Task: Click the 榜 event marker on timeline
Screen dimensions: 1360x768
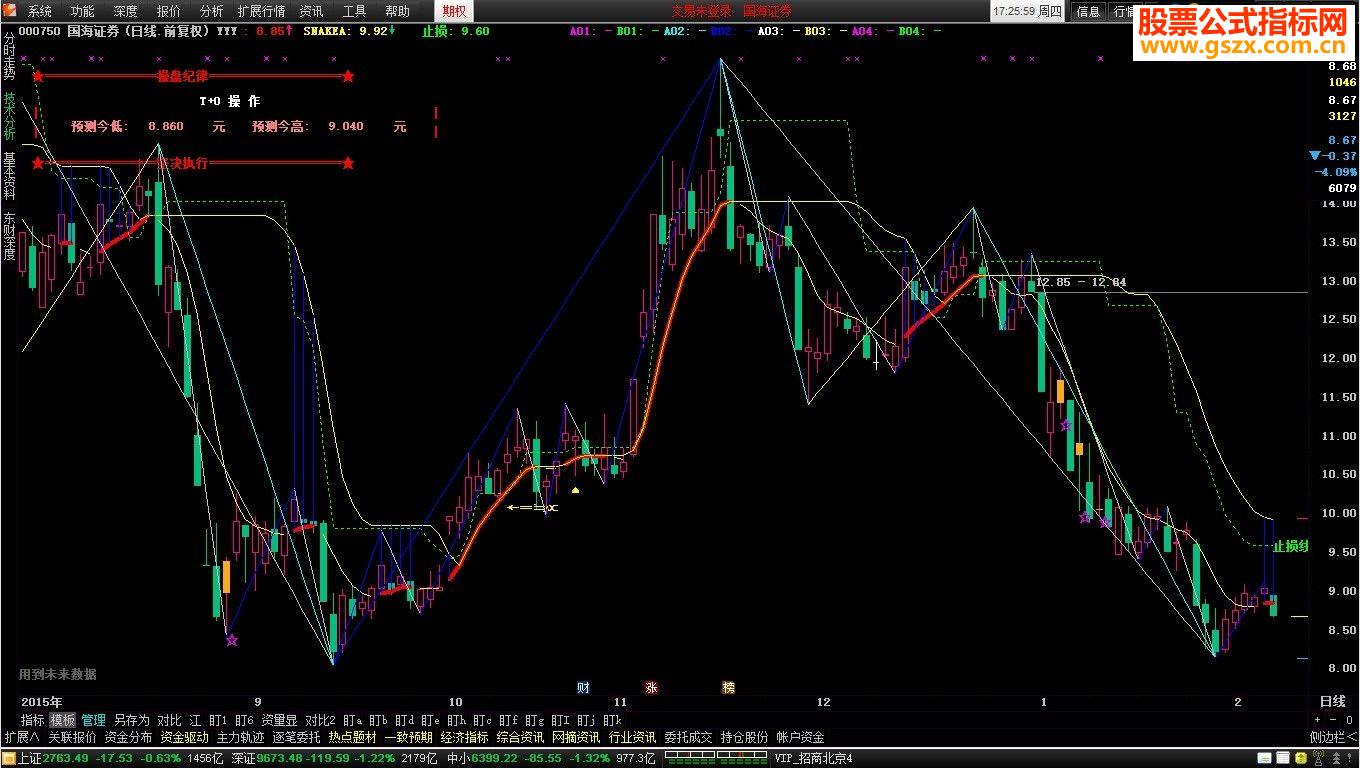Action: point(728,688)
